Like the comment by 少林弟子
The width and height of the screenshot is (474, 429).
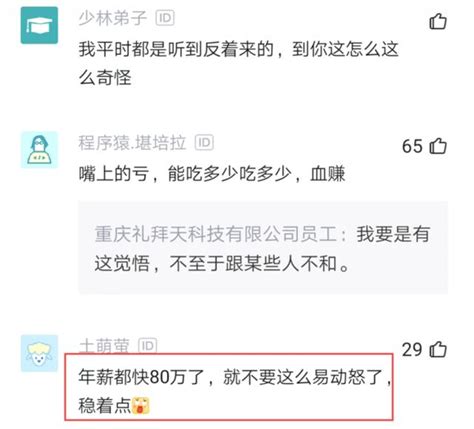point(438,22)
